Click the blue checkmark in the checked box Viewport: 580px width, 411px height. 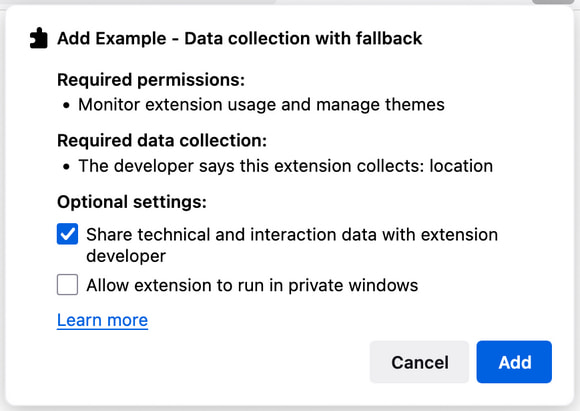tap(67, 234)
